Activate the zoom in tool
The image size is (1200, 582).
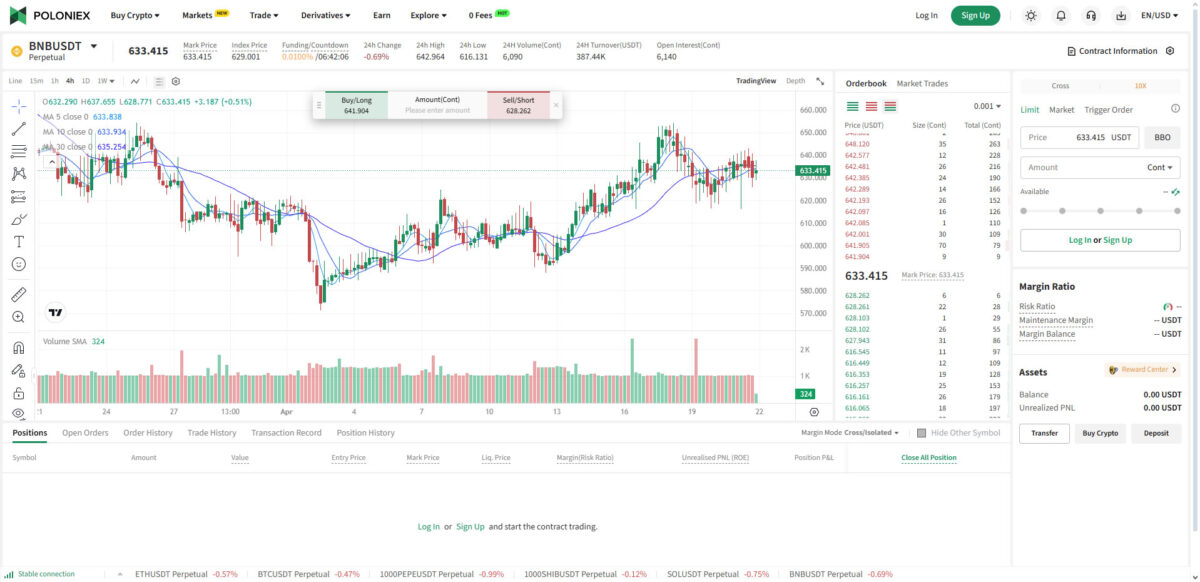point(18,317)
